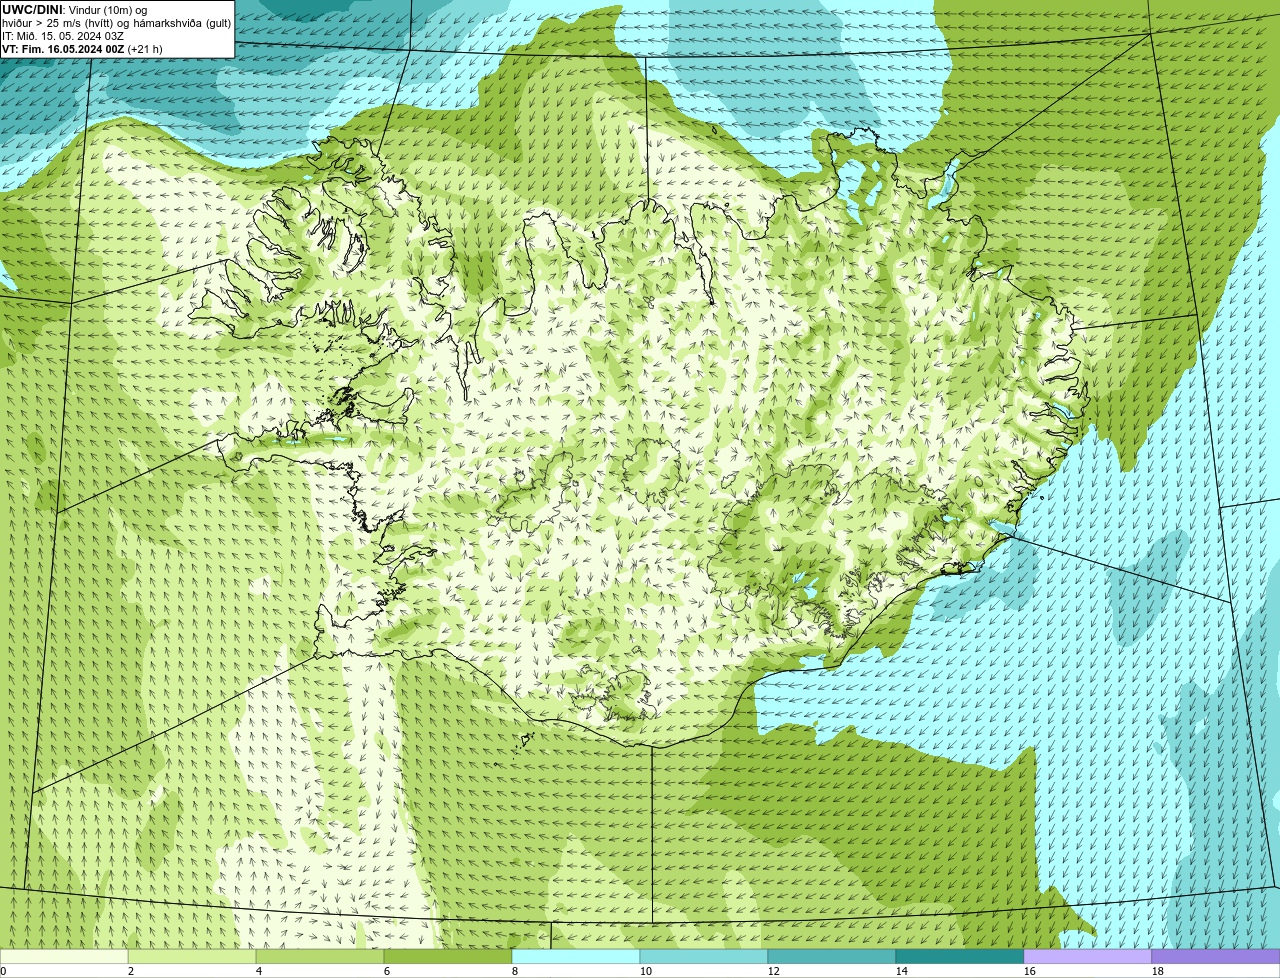Click the 0–2 m/s pale yellow legend swatch
The width and height of the screenshot is (1280, 978).
tap(64, 956)
